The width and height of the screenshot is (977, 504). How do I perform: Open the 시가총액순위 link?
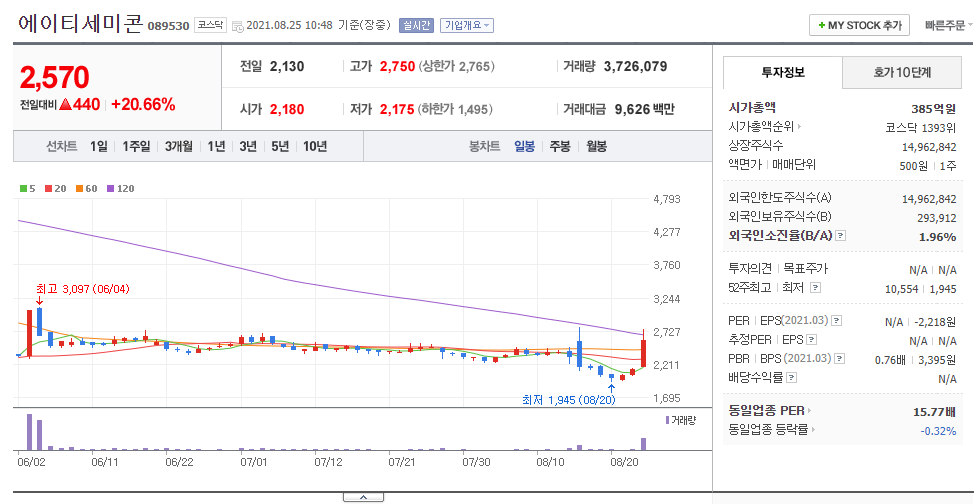[761, 127]
